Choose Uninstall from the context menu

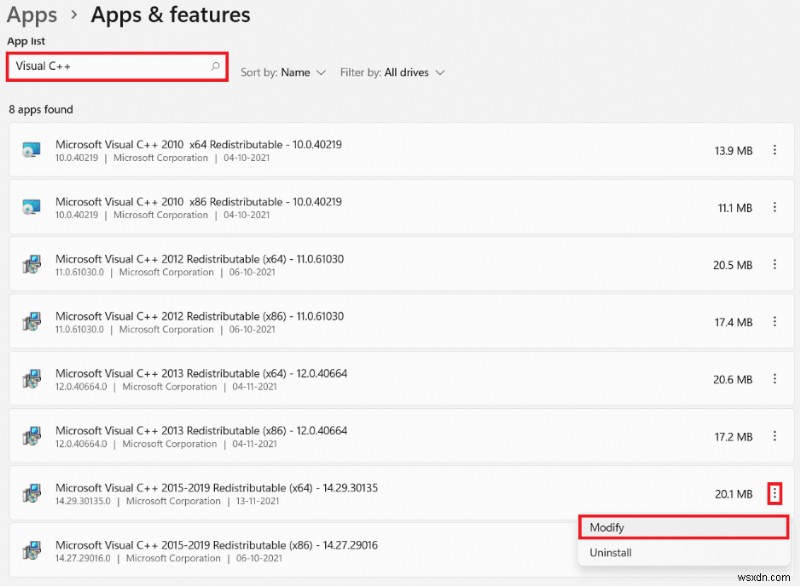point(684,552)
